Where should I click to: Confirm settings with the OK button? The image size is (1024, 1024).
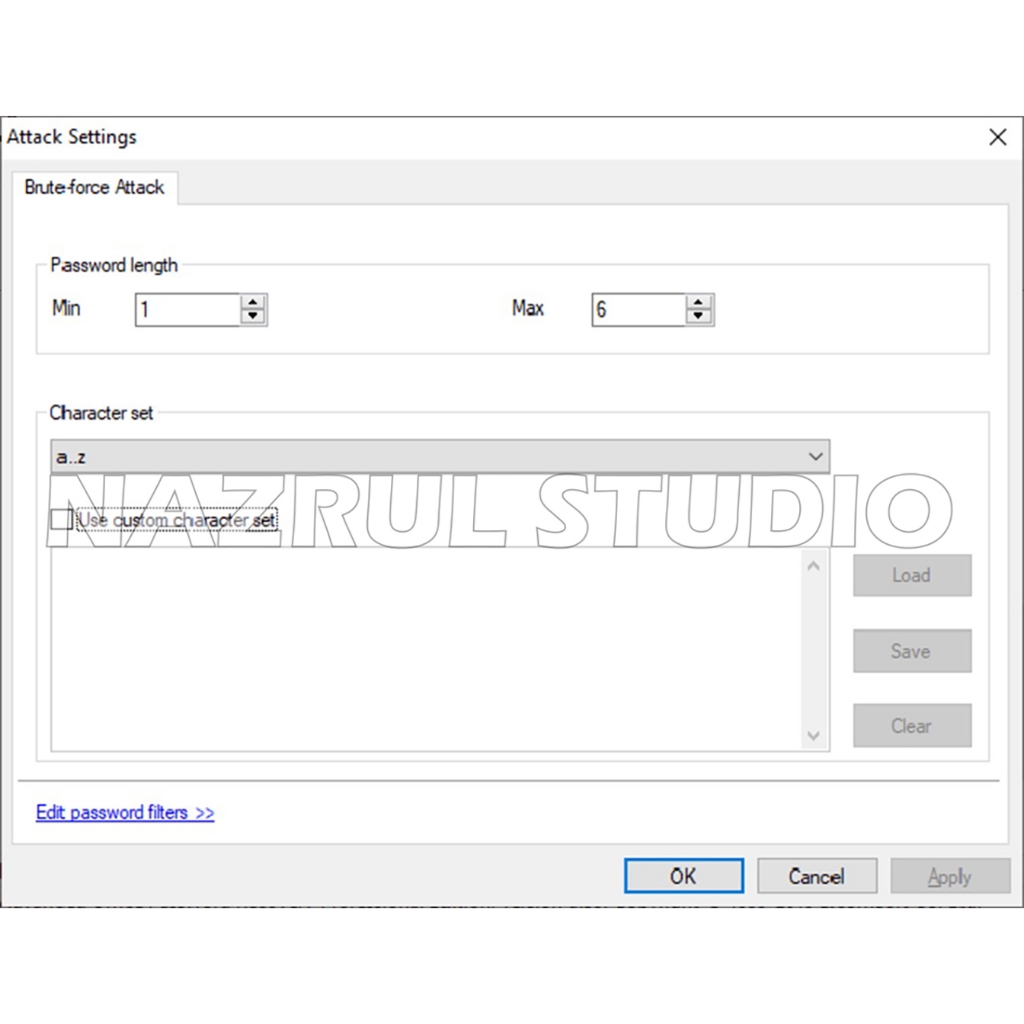[x=683, y=876]
